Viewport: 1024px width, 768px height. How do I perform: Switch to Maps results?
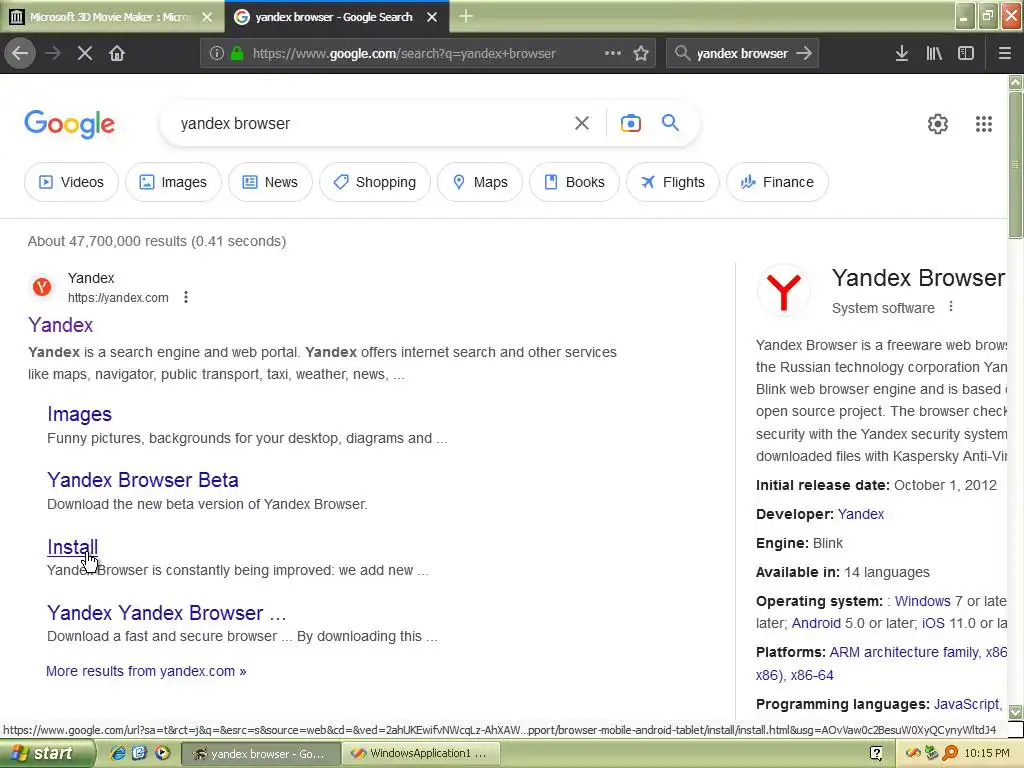(480, 182)
